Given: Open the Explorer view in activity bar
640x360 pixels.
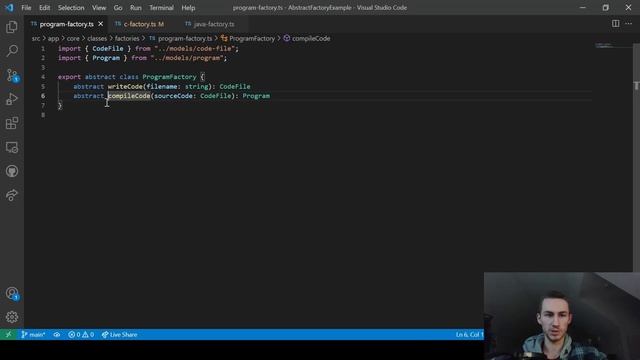Looking at the screenshot, I should [x=12, y=27].
